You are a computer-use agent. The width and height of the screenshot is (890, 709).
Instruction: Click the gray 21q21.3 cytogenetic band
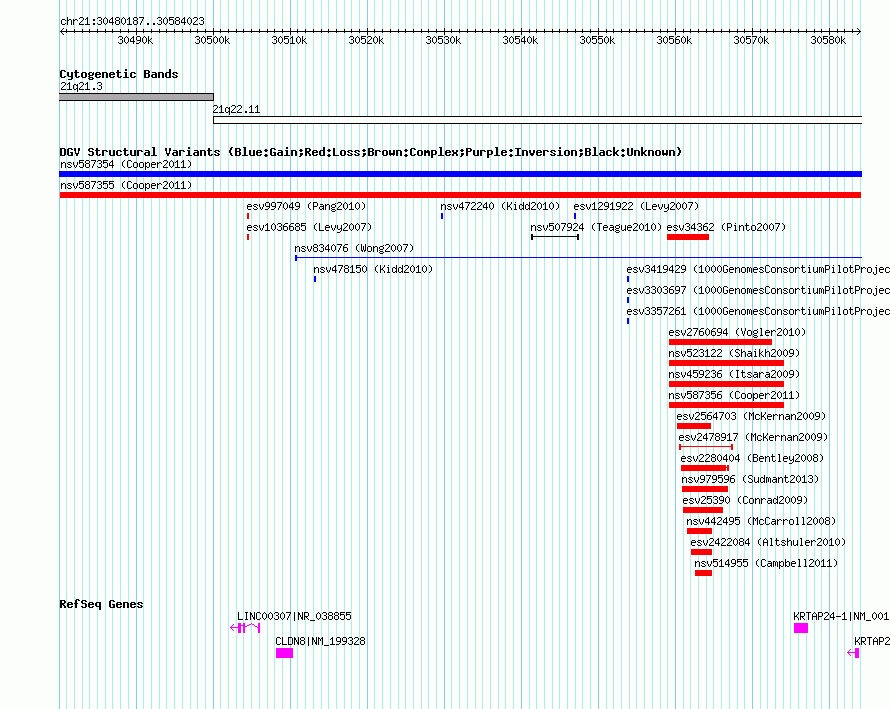136,97
